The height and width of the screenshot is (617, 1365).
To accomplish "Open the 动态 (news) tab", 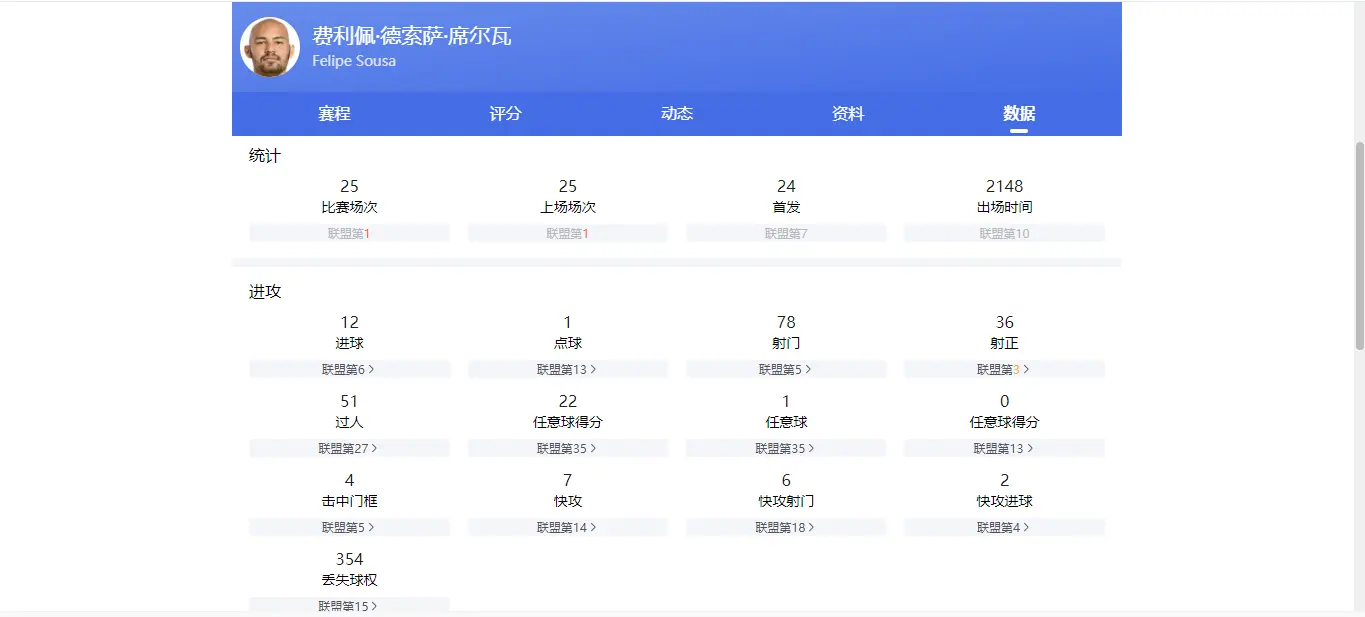I will coord(676,113).
